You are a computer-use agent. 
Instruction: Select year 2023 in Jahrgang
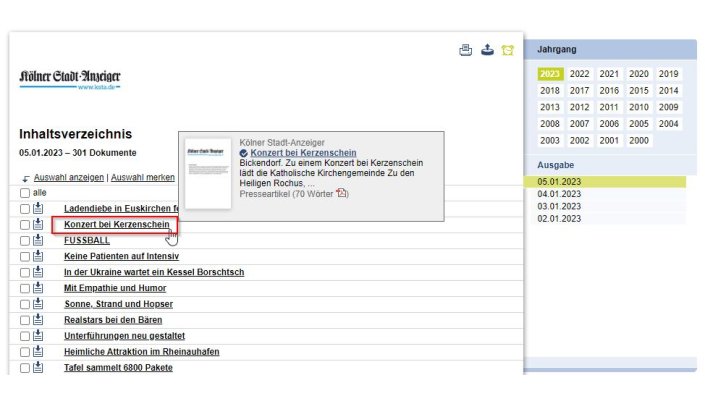pos(550,74)
